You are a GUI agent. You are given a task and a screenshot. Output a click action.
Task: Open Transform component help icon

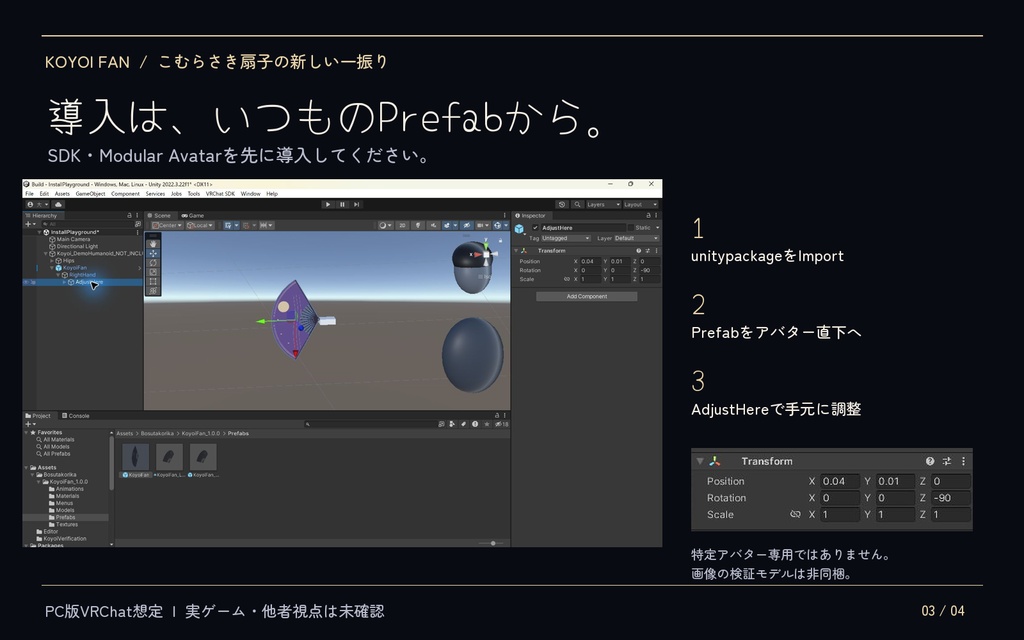(639, 251)
